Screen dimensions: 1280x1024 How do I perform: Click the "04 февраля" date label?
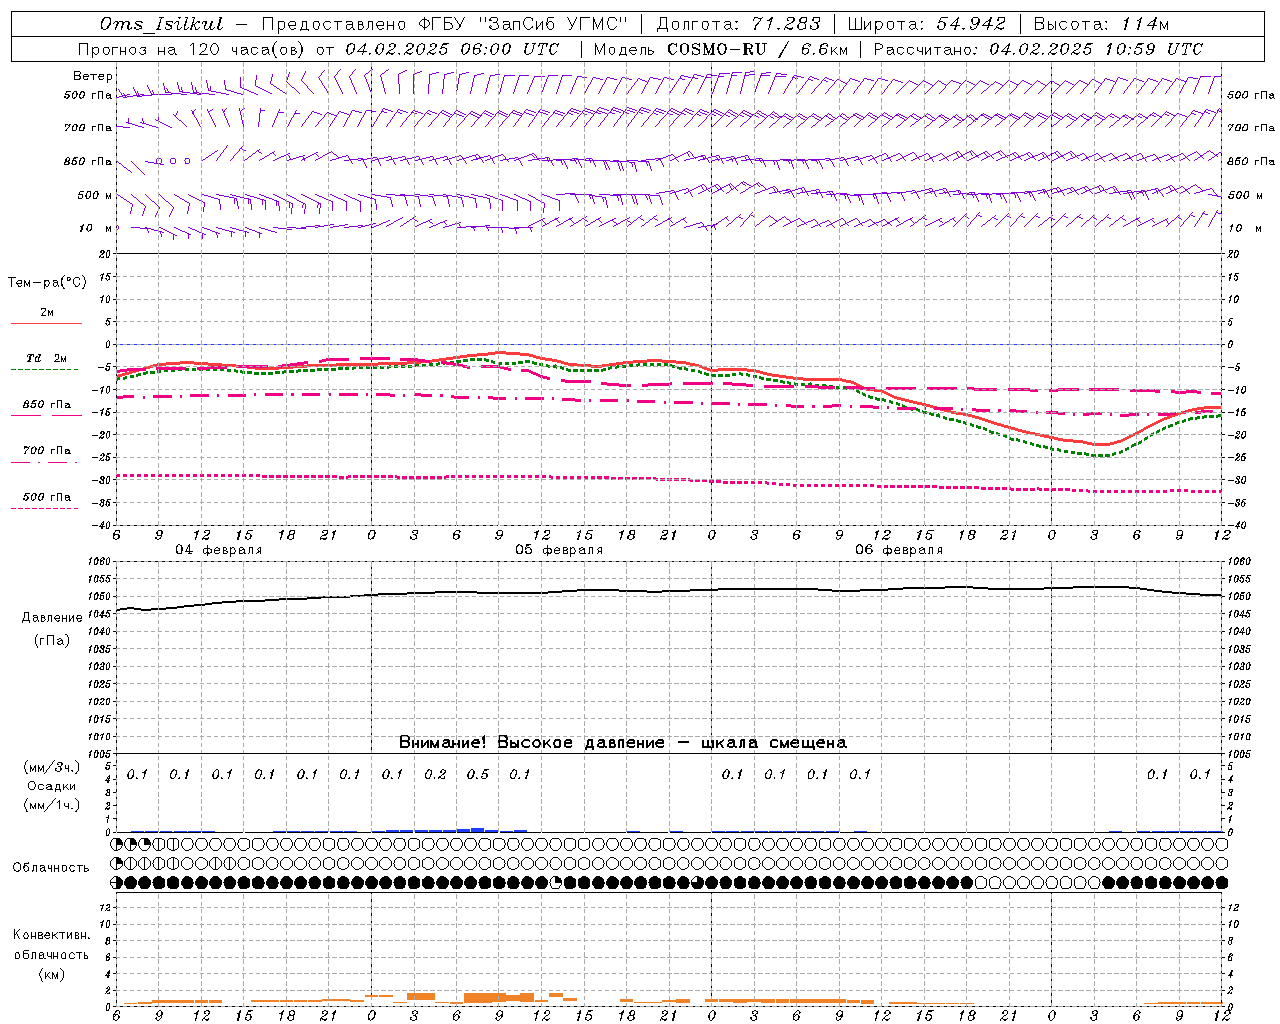pos(219,550)
